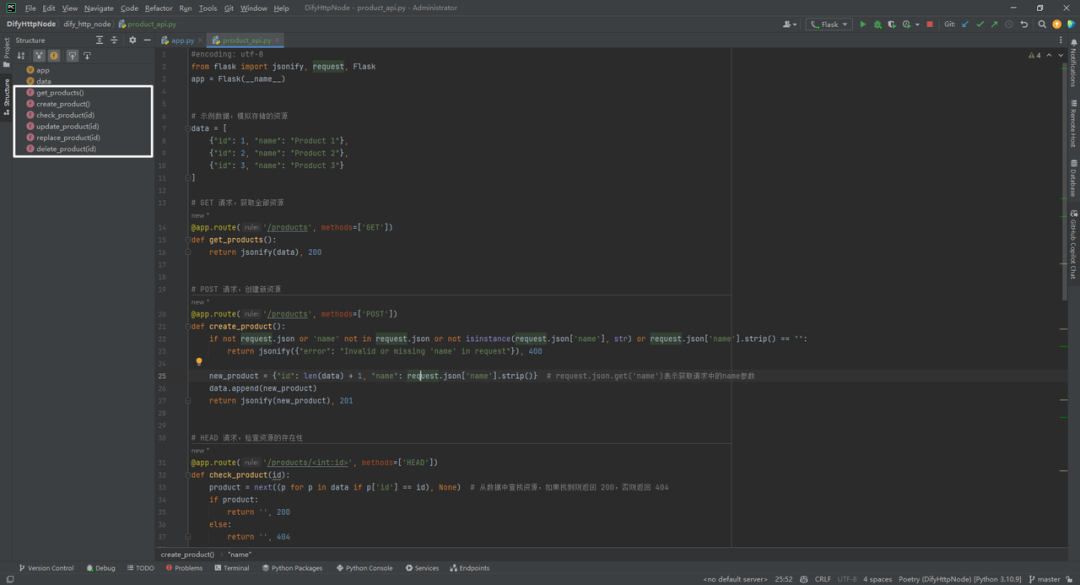Viewport: 1080px width, 585px height.
Task: Toggle Show Fields filter button
Action: click(x=54, y=56)
